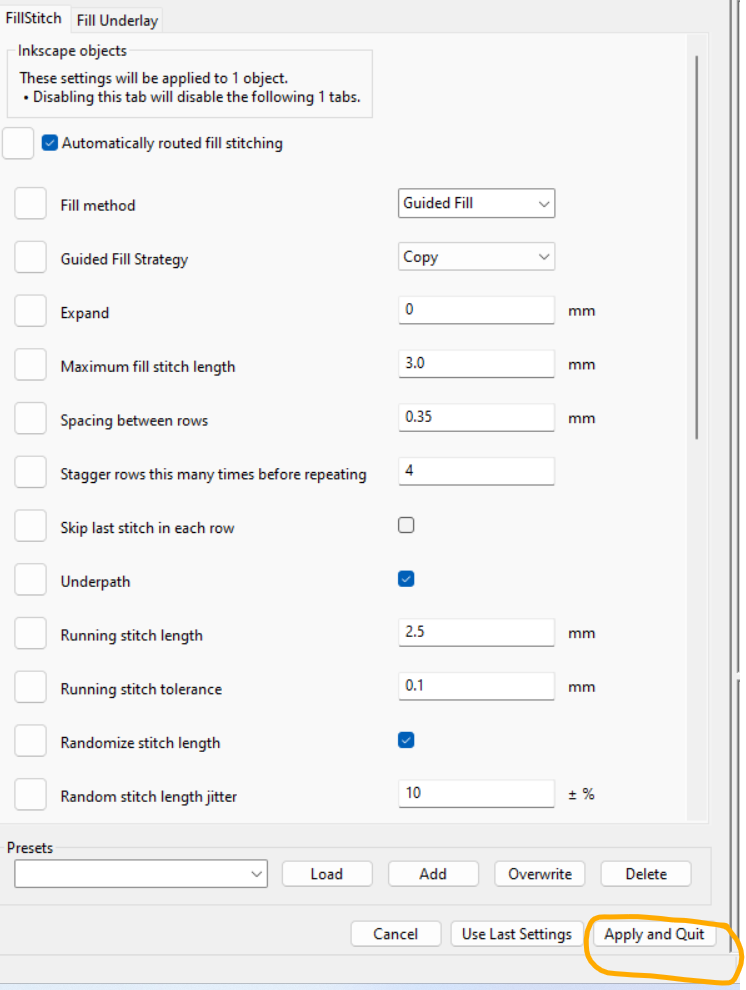Click 'Stagger rows this many times before repeating'
746x990 pixels.
coord(213,474)
